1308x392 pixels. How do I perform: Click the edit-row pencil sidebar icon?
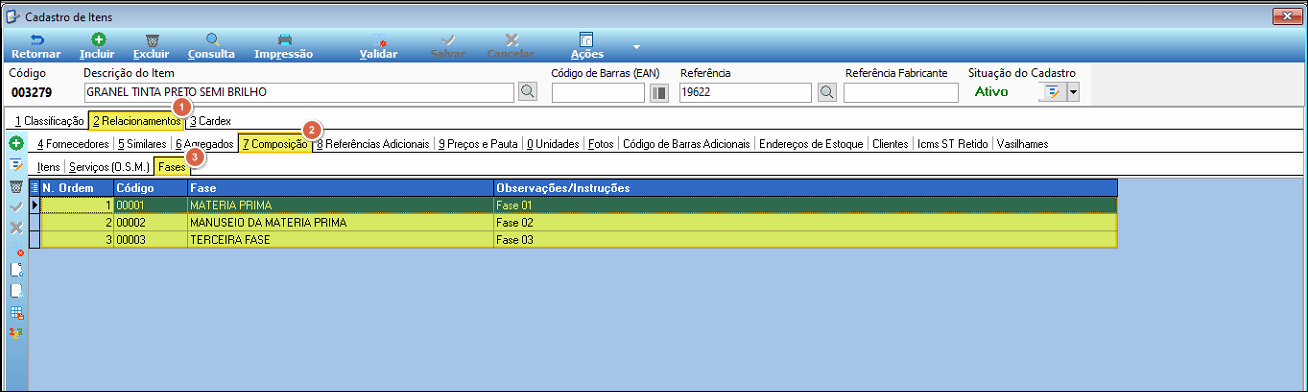(17, 165)
